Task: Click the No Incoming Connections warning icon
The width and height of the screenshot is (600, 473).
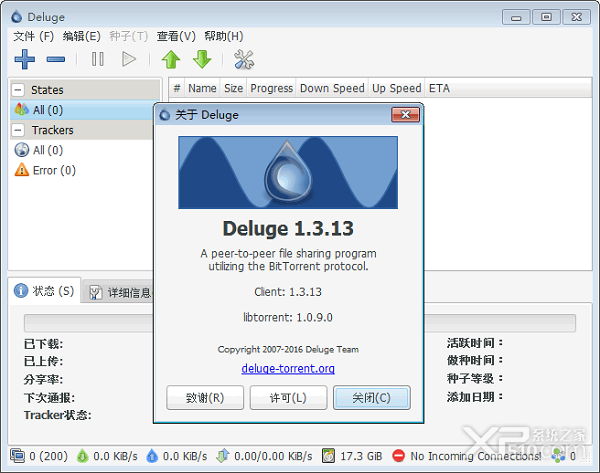Action: pyautogui.click(x=398, y=456)
